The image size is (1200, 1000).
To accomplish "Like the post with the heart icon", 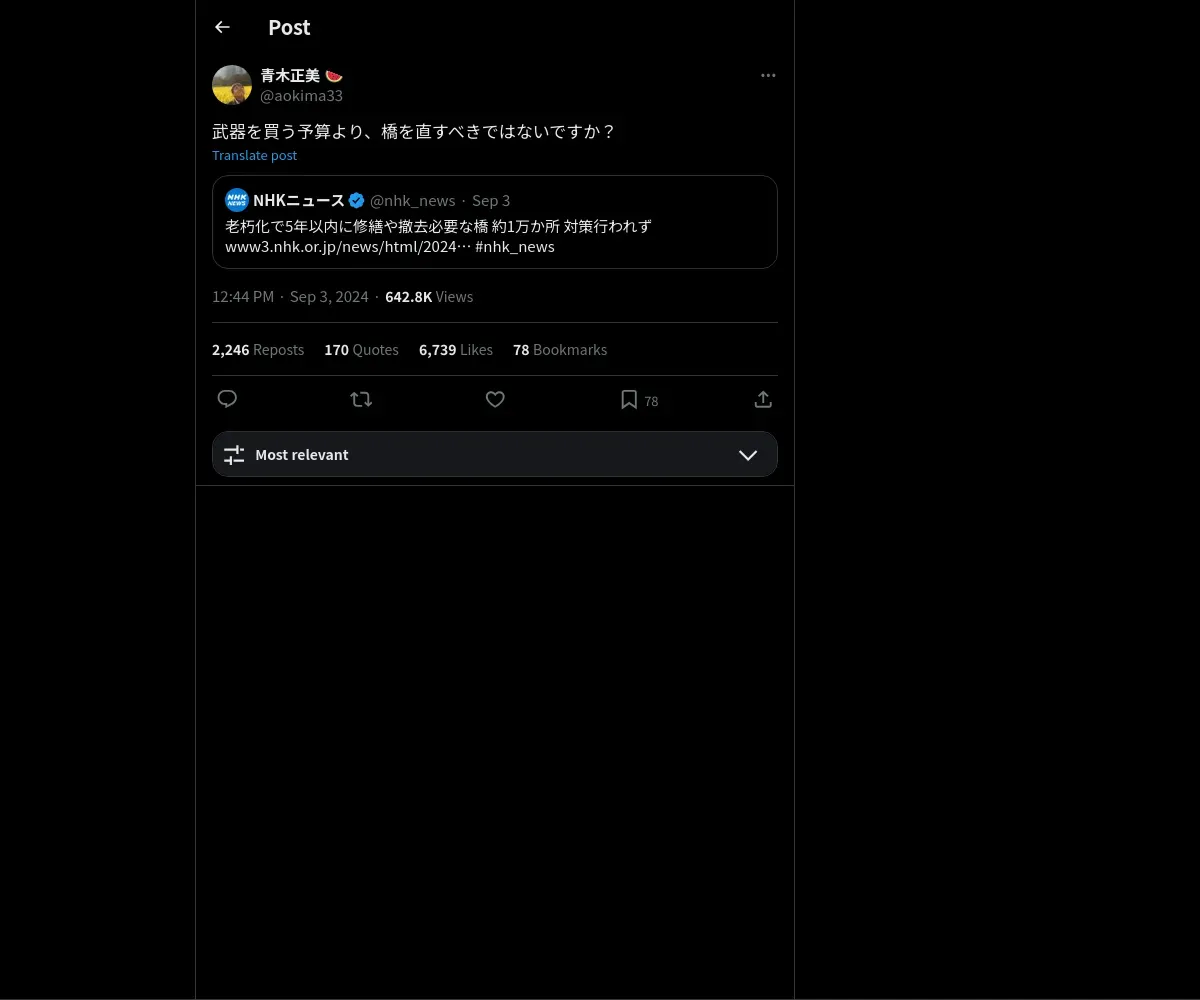I will [495, 399].
